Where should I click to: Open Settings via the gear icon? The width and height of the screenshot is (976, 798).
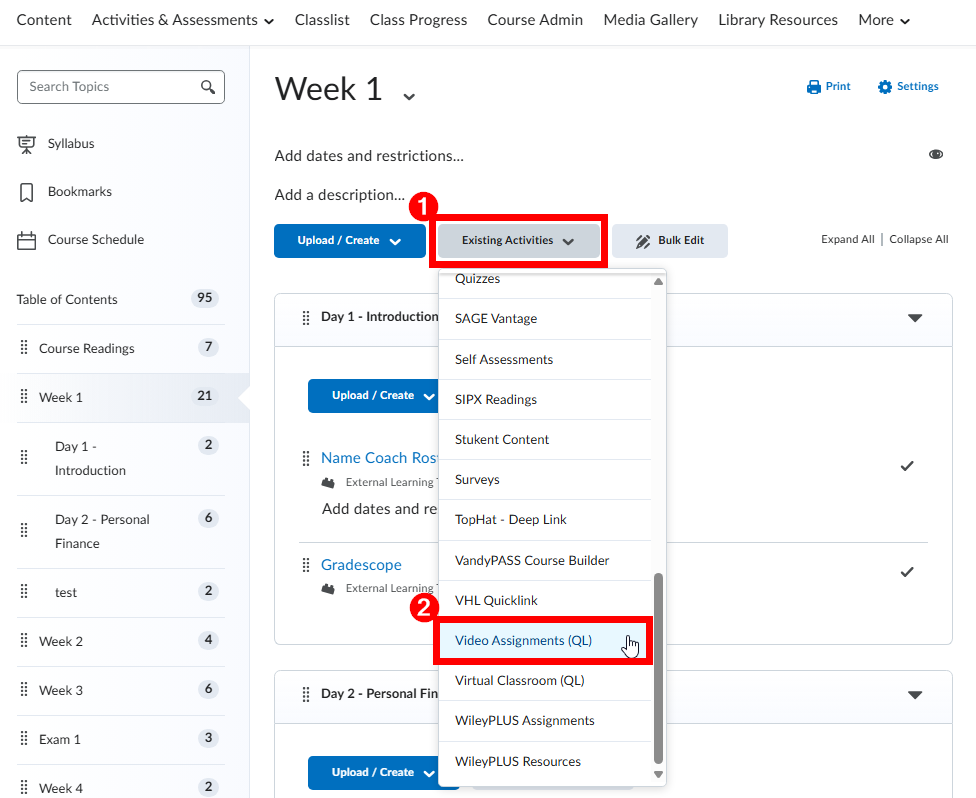click(x=884, y=87)
